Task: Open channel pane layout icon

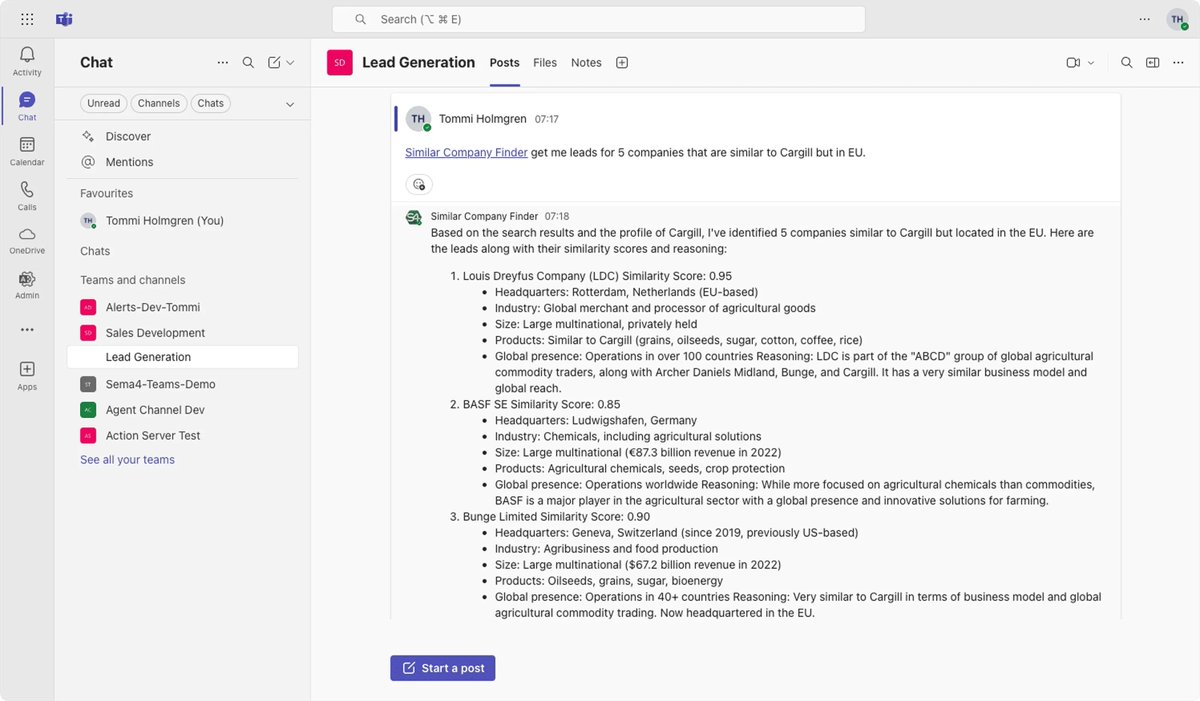Action: click(1152, 62)
